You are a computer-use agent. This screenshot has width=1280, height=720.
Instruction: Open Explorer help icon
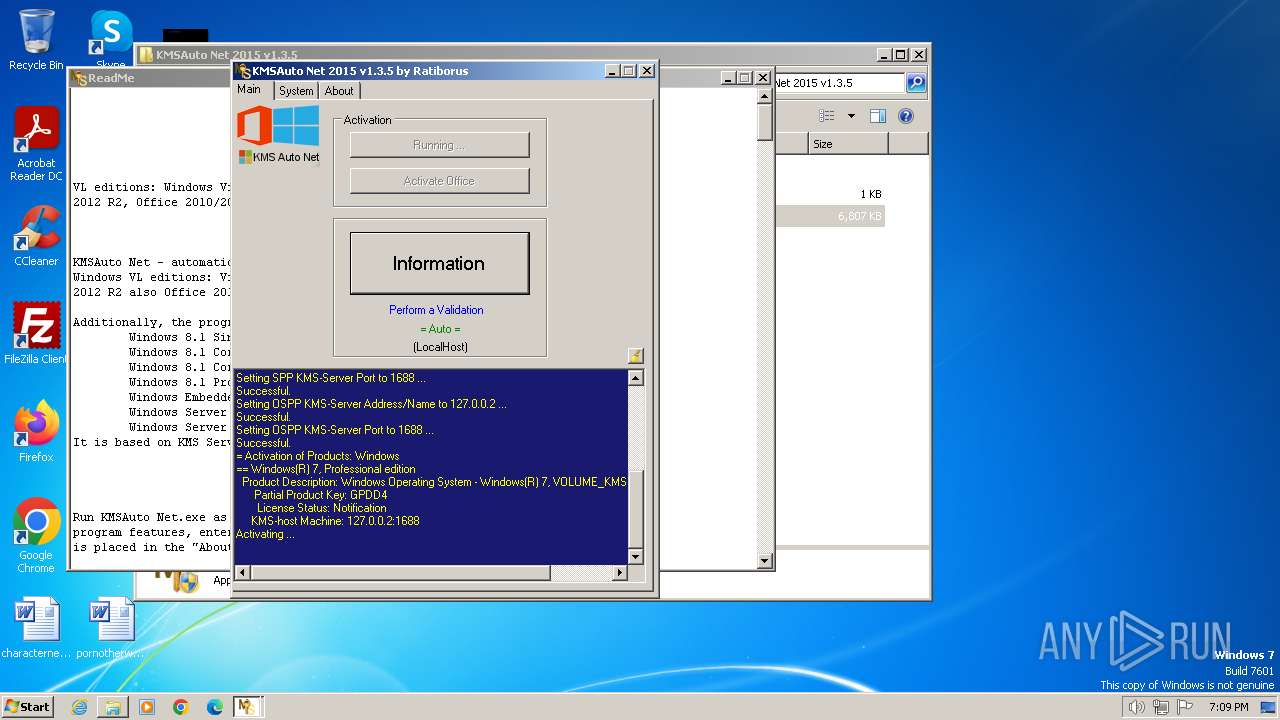click(x=906, y=116)
